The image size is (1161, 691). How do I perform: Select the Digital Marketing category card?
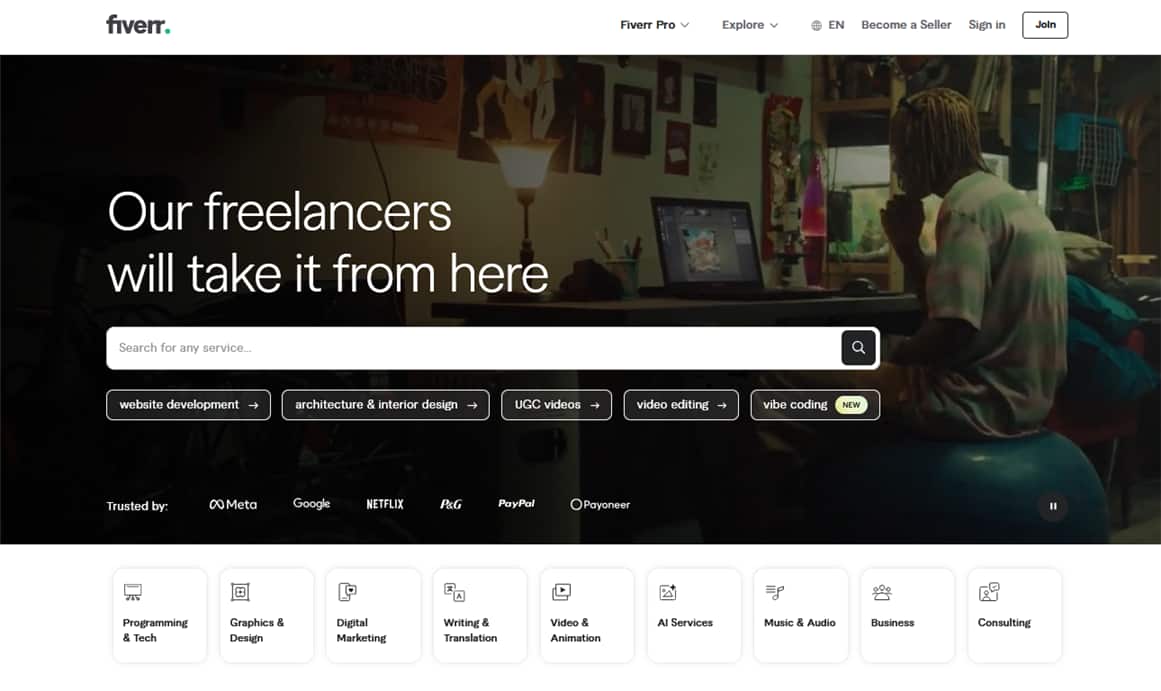pos(373,615)
